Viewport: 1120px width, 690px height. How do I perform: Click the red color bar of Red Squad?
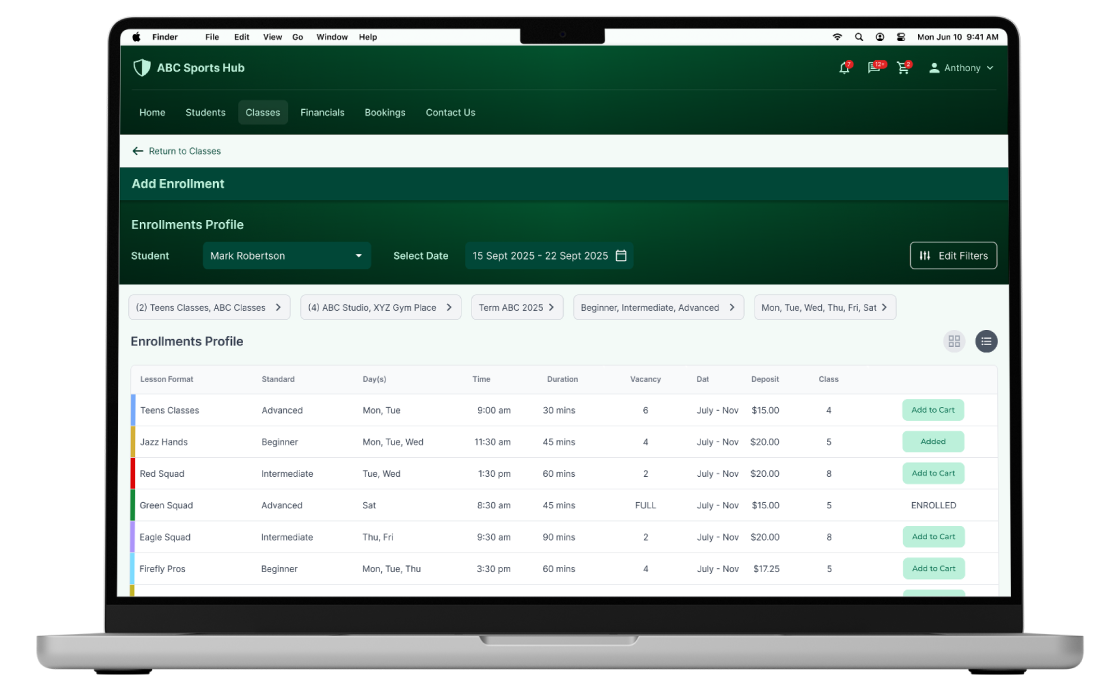click(x=133, y=474)
